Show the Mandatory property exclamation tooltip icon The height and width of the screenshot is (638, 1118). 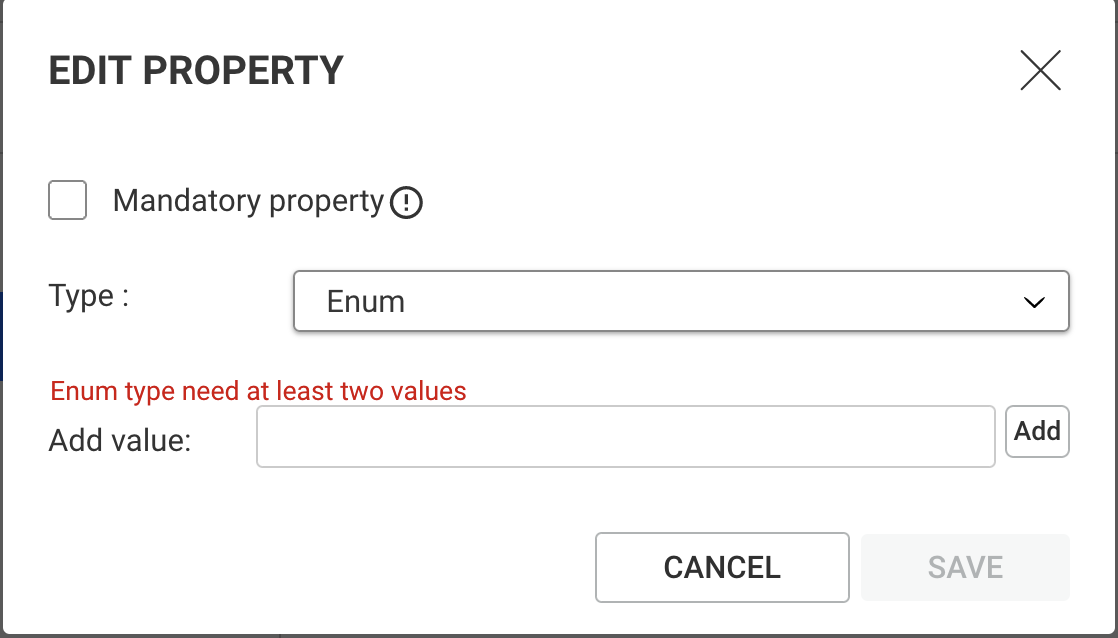(x=406, y=202)
